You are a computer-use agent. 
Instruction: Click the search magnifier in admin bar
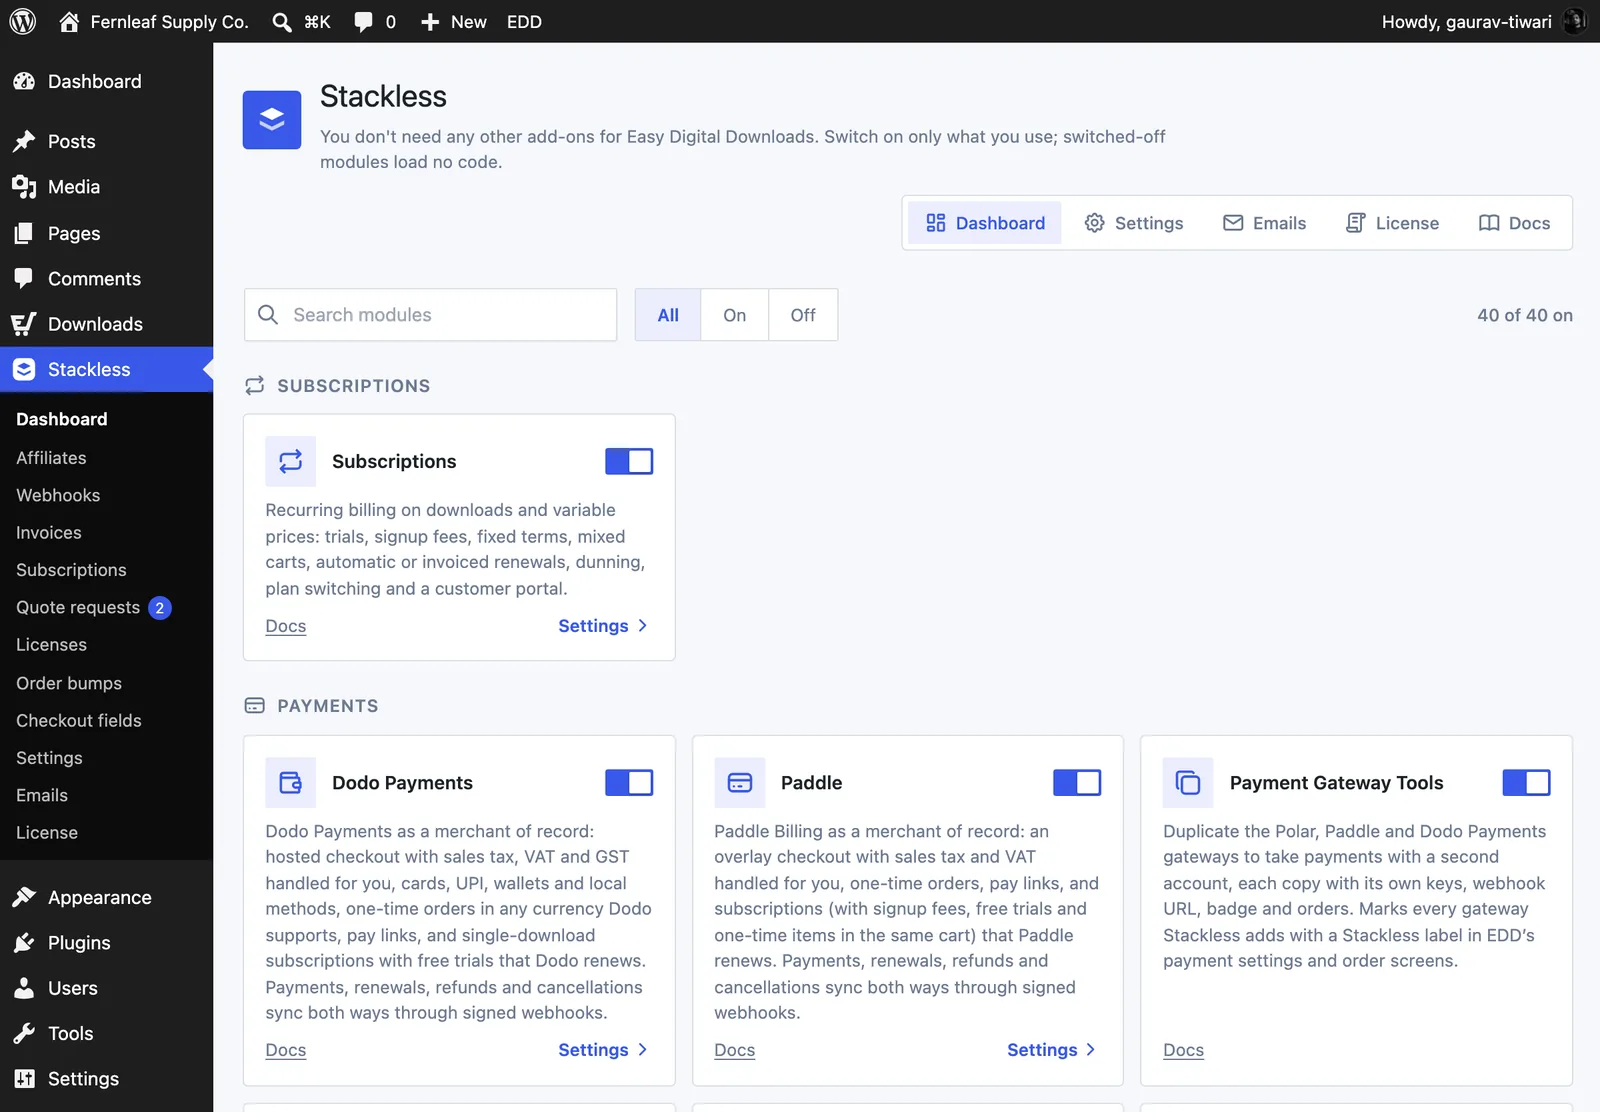click(x=282, y=22)
